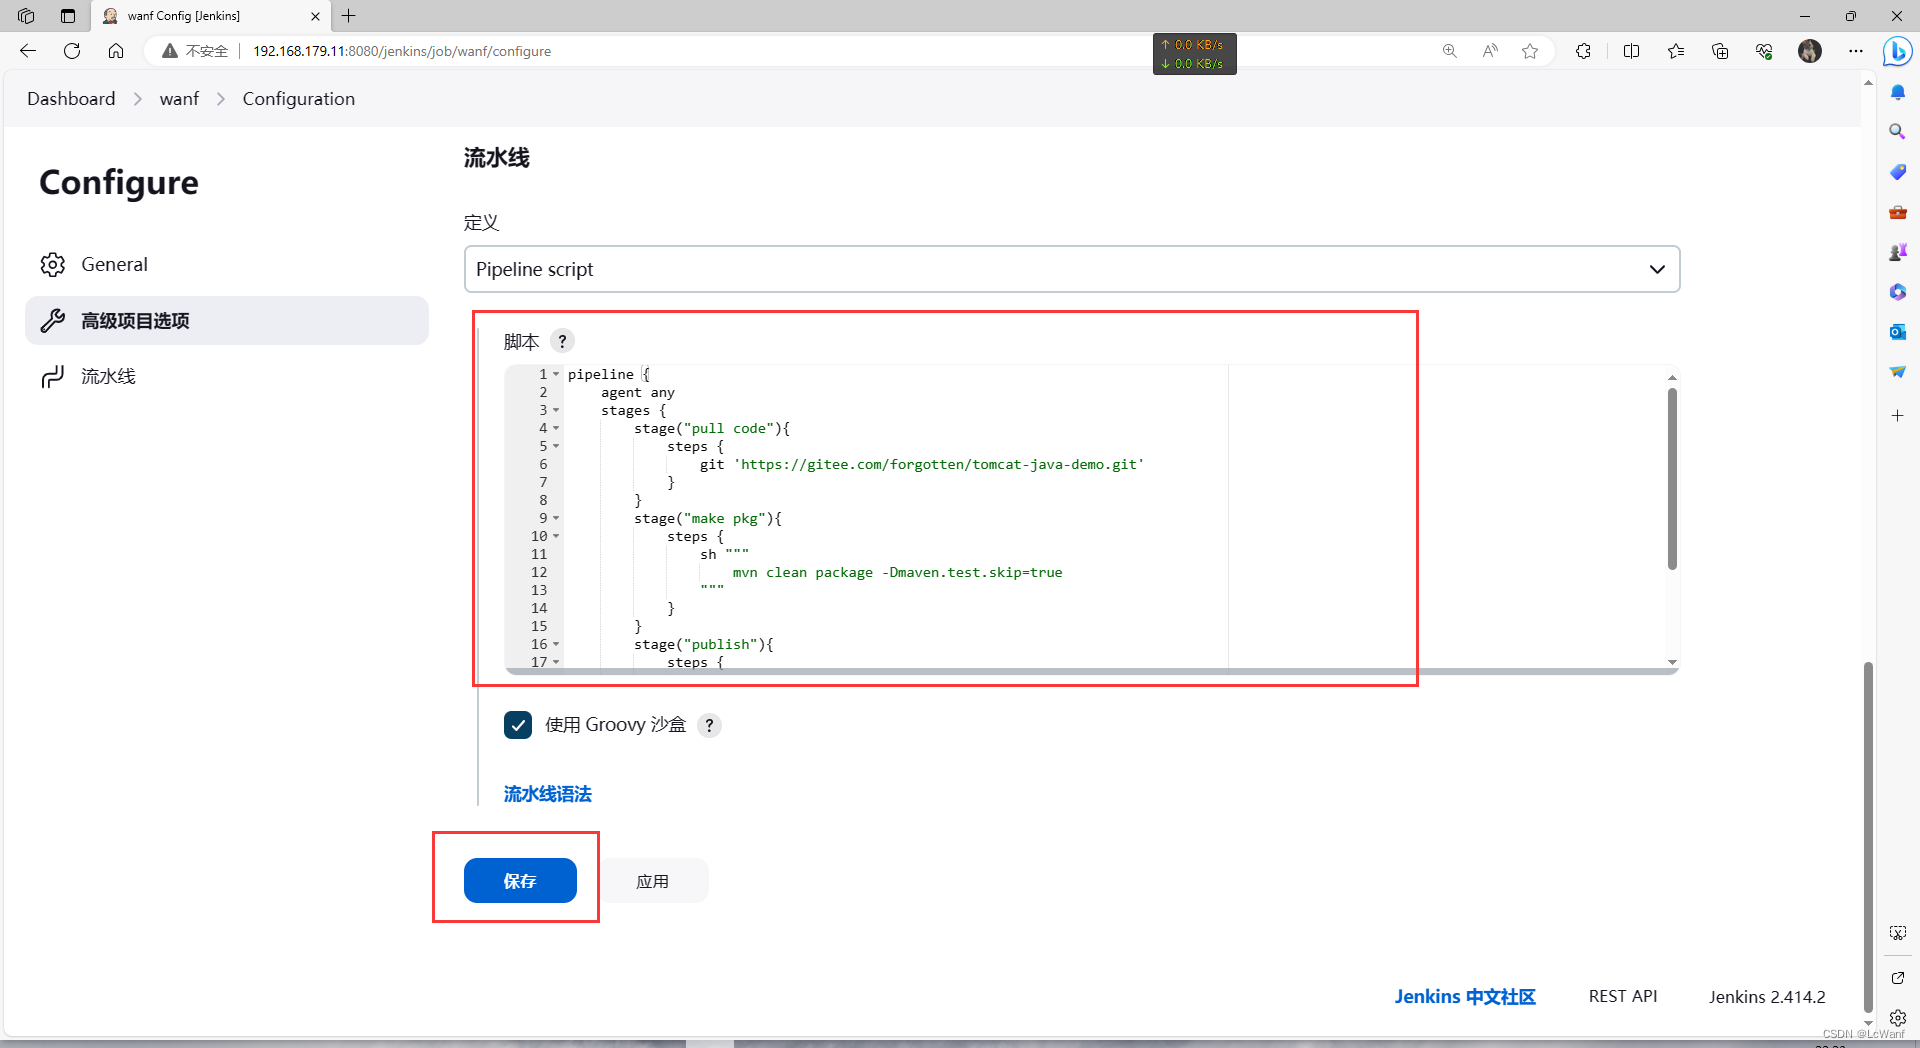Open a new browser tab
This screenshot has width=1920, height=1048.
point(349,16)
